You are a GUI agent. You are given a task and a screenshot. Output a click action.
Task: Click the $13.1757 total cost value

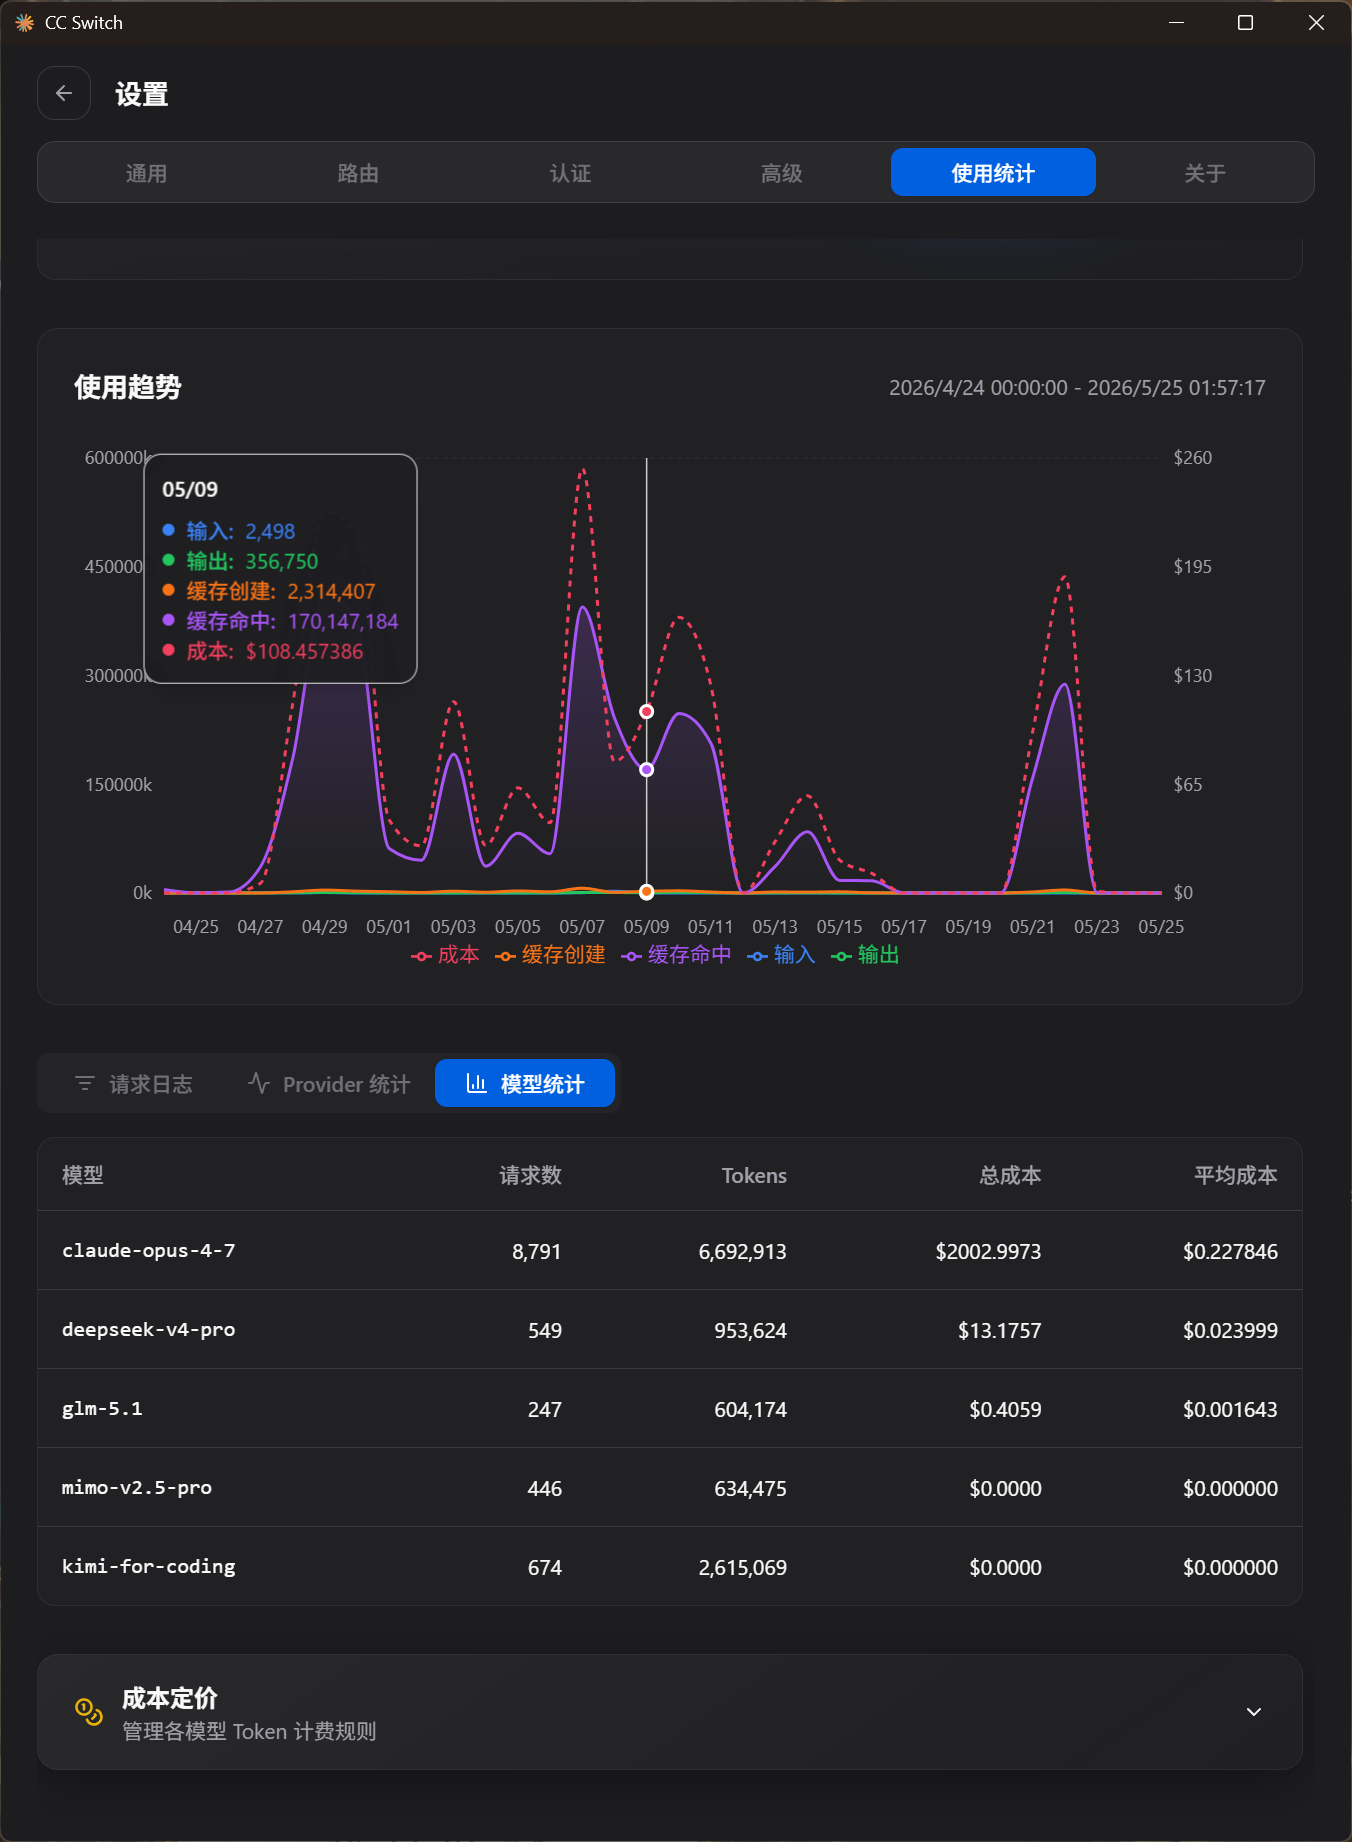[x=999, y=1330]
